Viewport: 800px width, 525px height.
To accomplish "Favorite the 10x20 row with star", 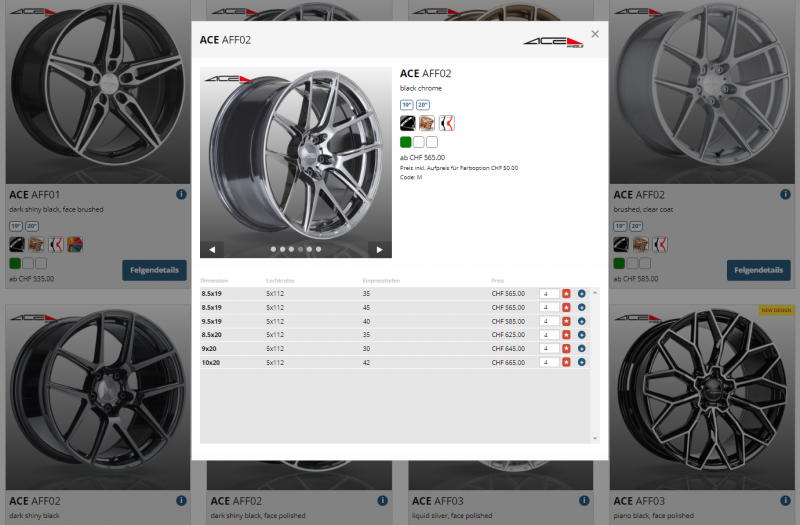I will click(x=566, y=362).
